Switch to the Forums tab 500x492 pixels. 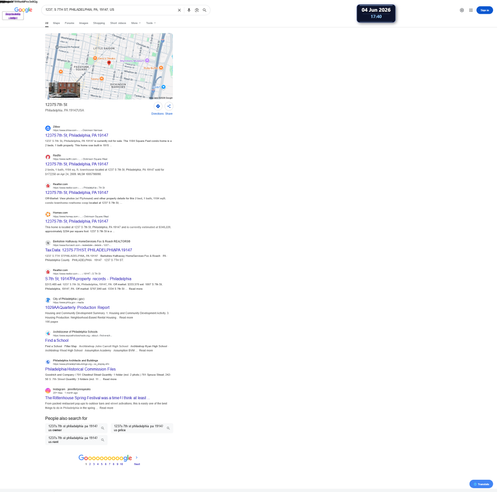pos(70,23)
